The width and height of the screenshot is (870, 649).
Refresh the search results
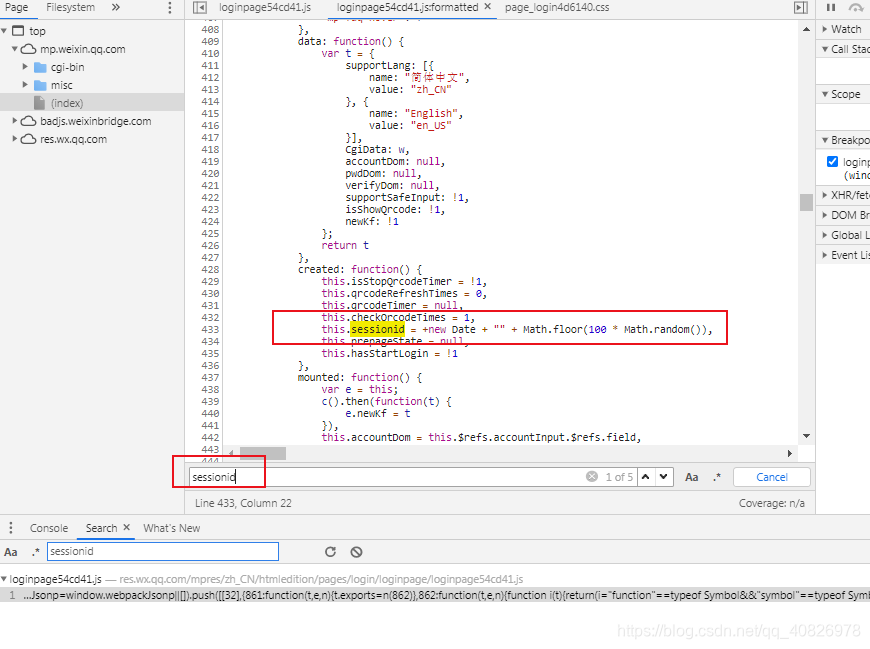(x=331, y=552)
